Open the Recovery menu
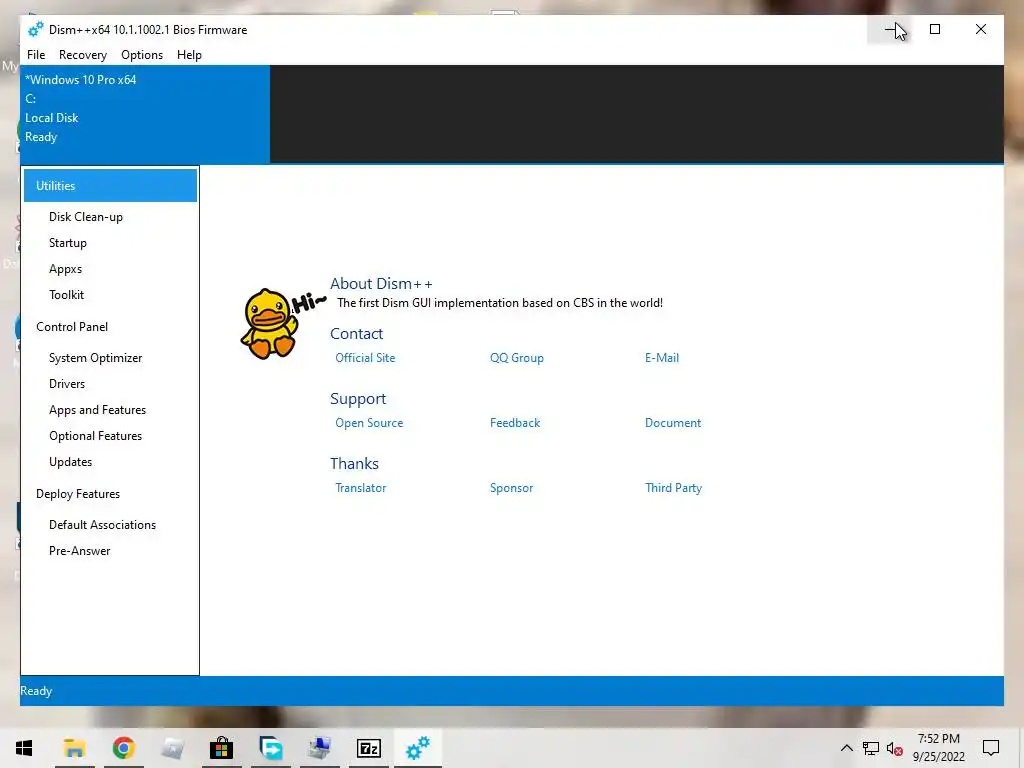Screen dimensions: 1024x768 (83, 55)
